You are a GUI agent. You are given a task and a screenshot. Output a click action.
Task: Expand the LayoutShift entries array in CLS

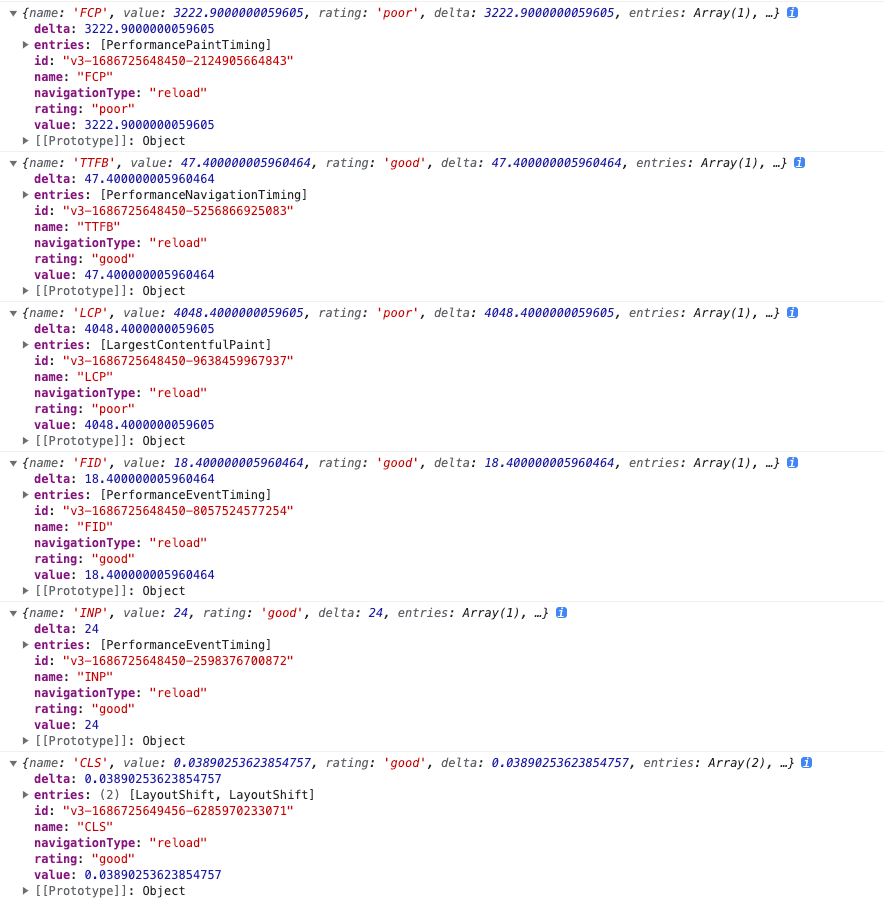pyautogui.click(x=26, y=795)
